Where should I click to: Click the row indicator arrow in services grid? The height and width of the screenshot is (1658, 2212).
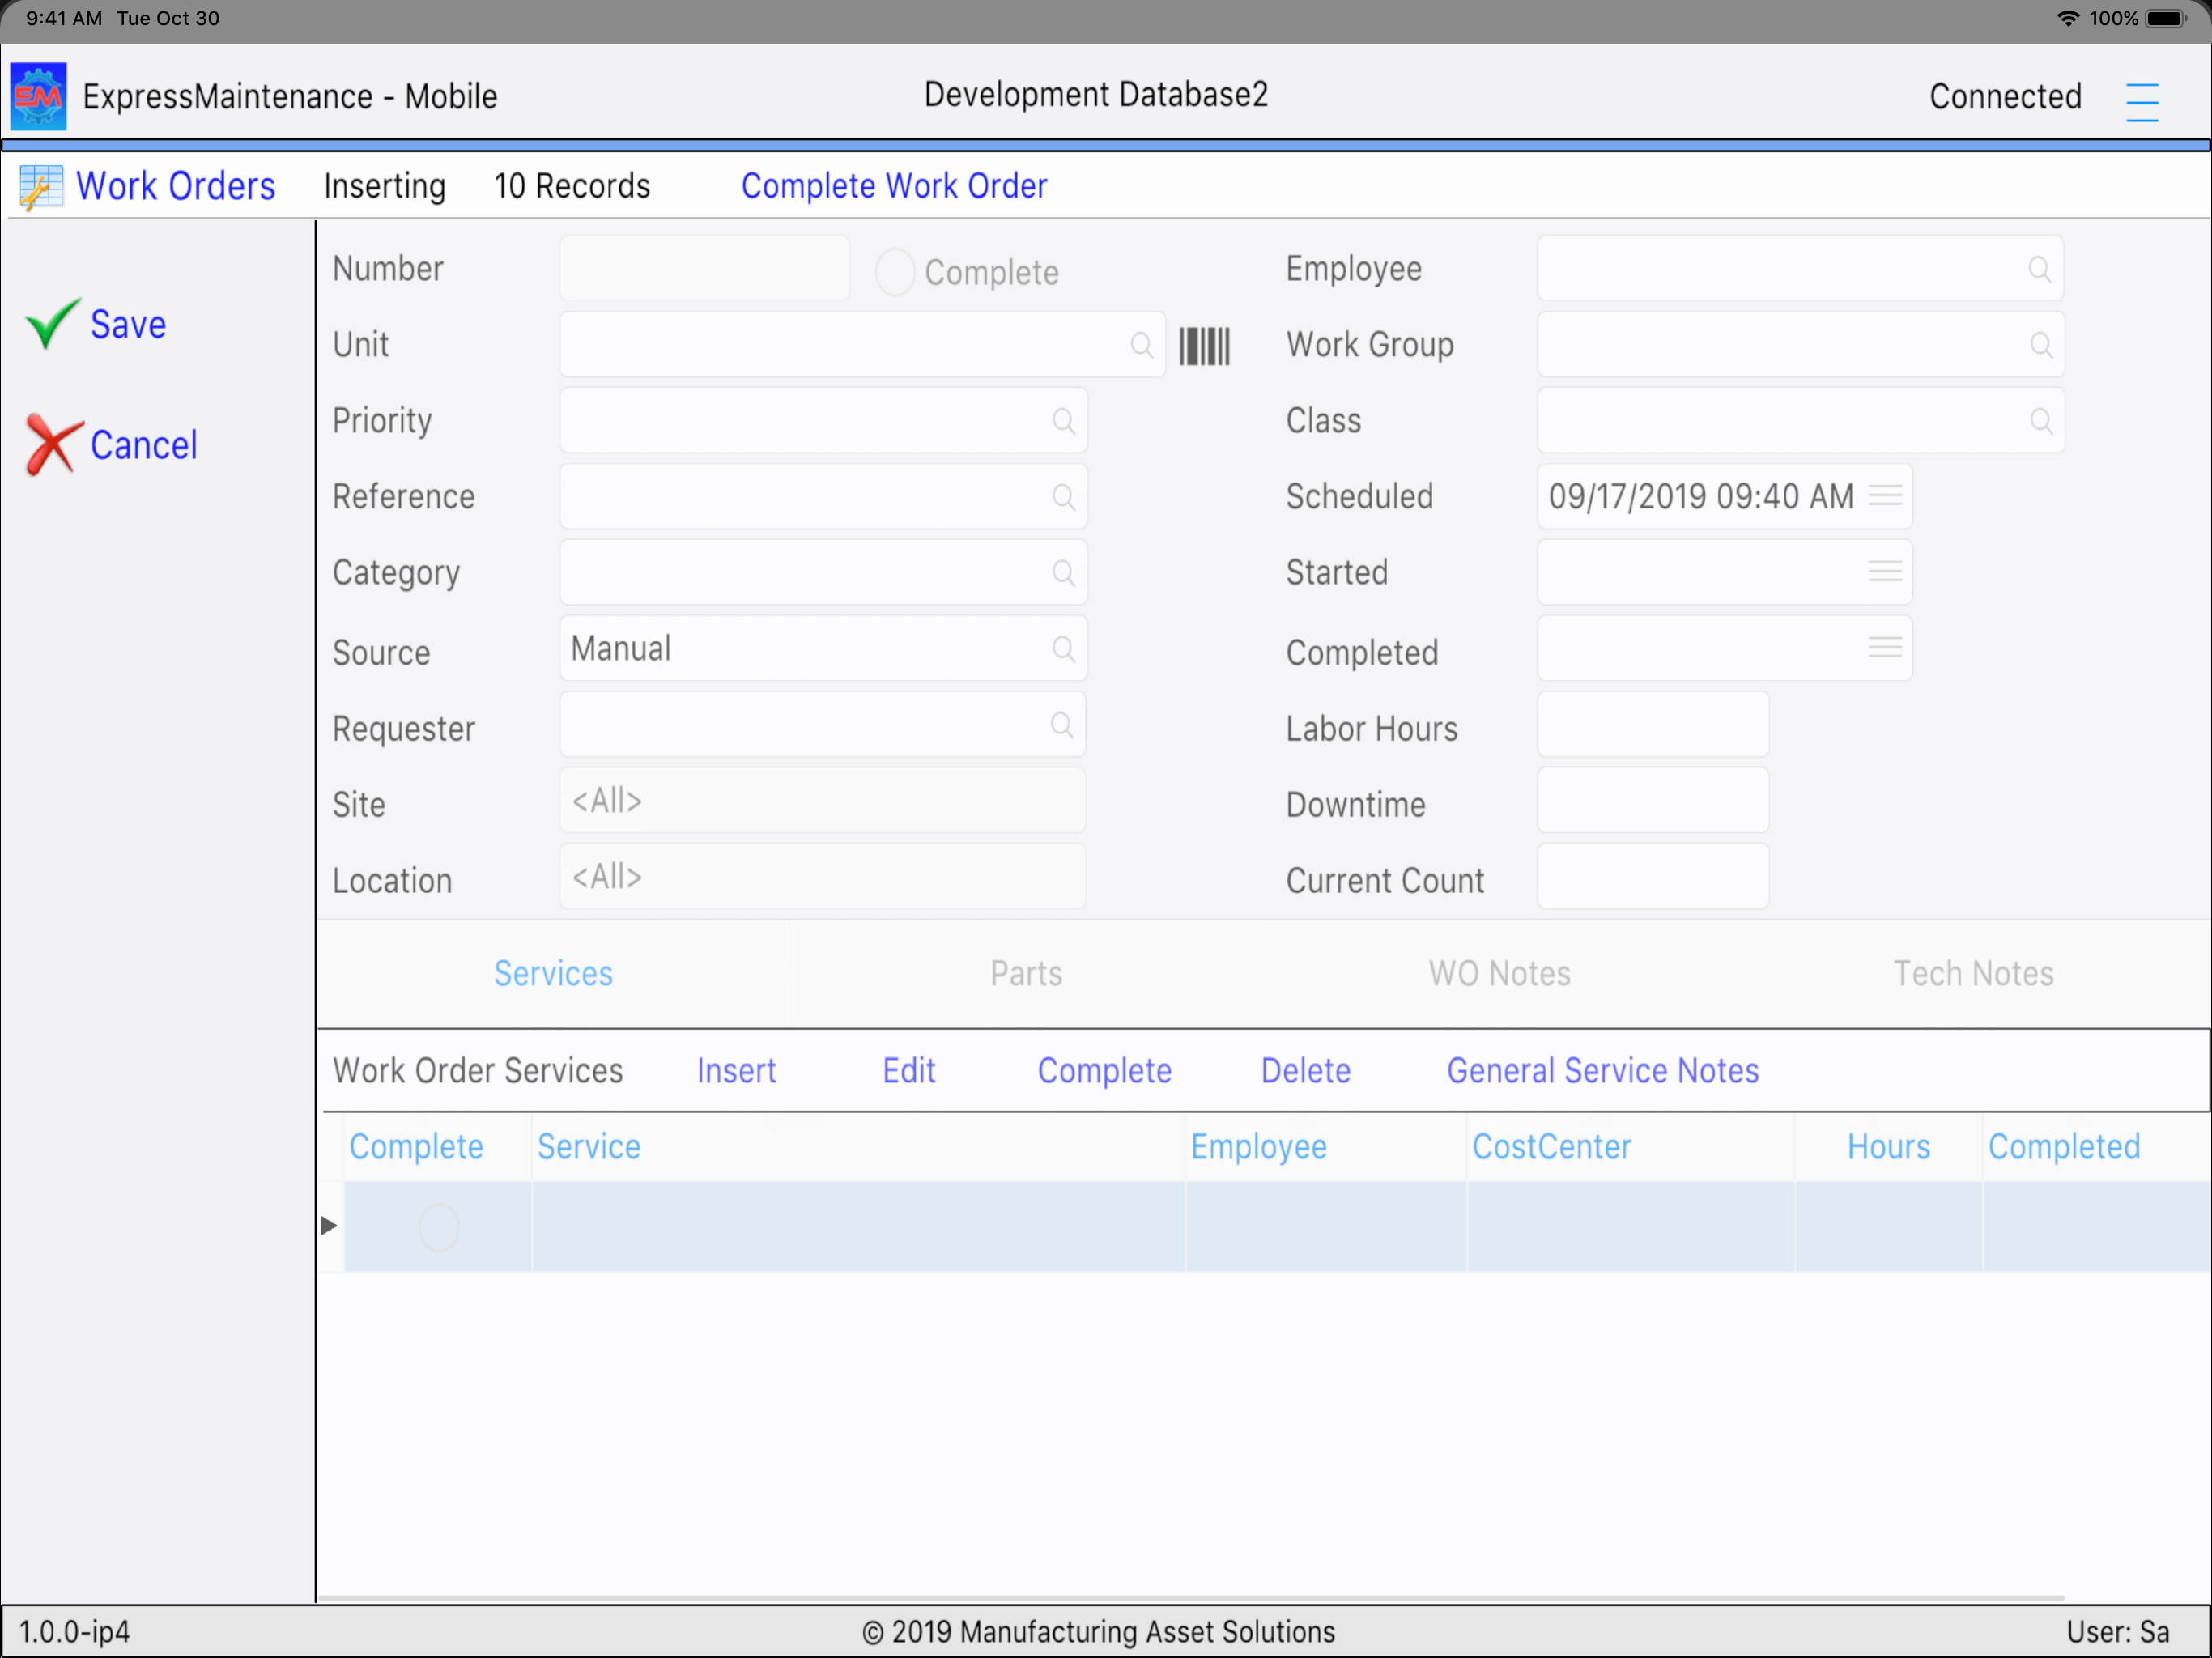coord(329,1225)
